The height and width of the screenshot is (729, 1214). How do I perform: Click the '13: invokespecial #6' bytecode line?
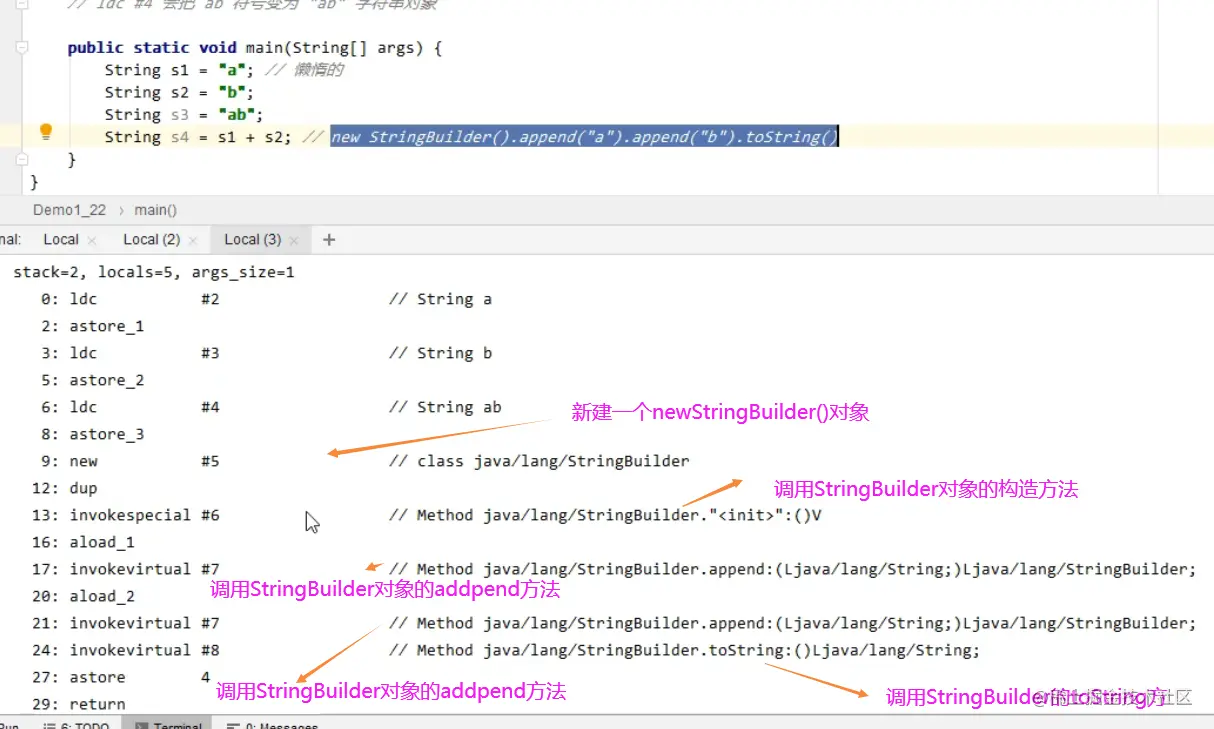point(426,515)
